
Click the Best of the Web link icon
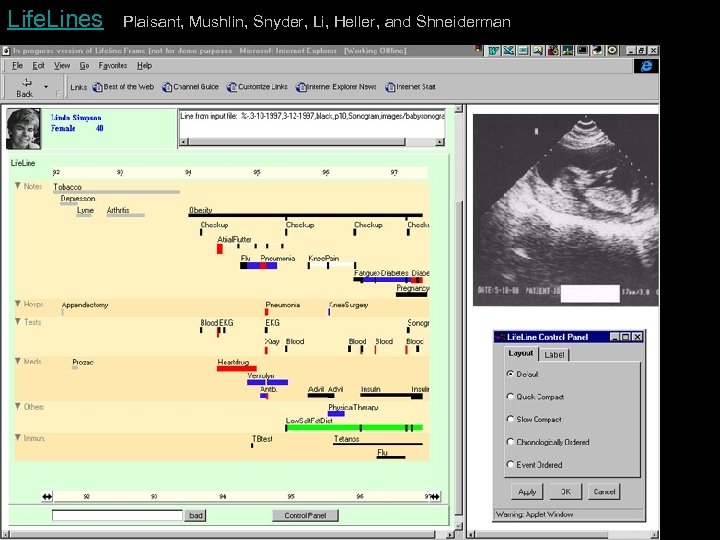point(97,87)
